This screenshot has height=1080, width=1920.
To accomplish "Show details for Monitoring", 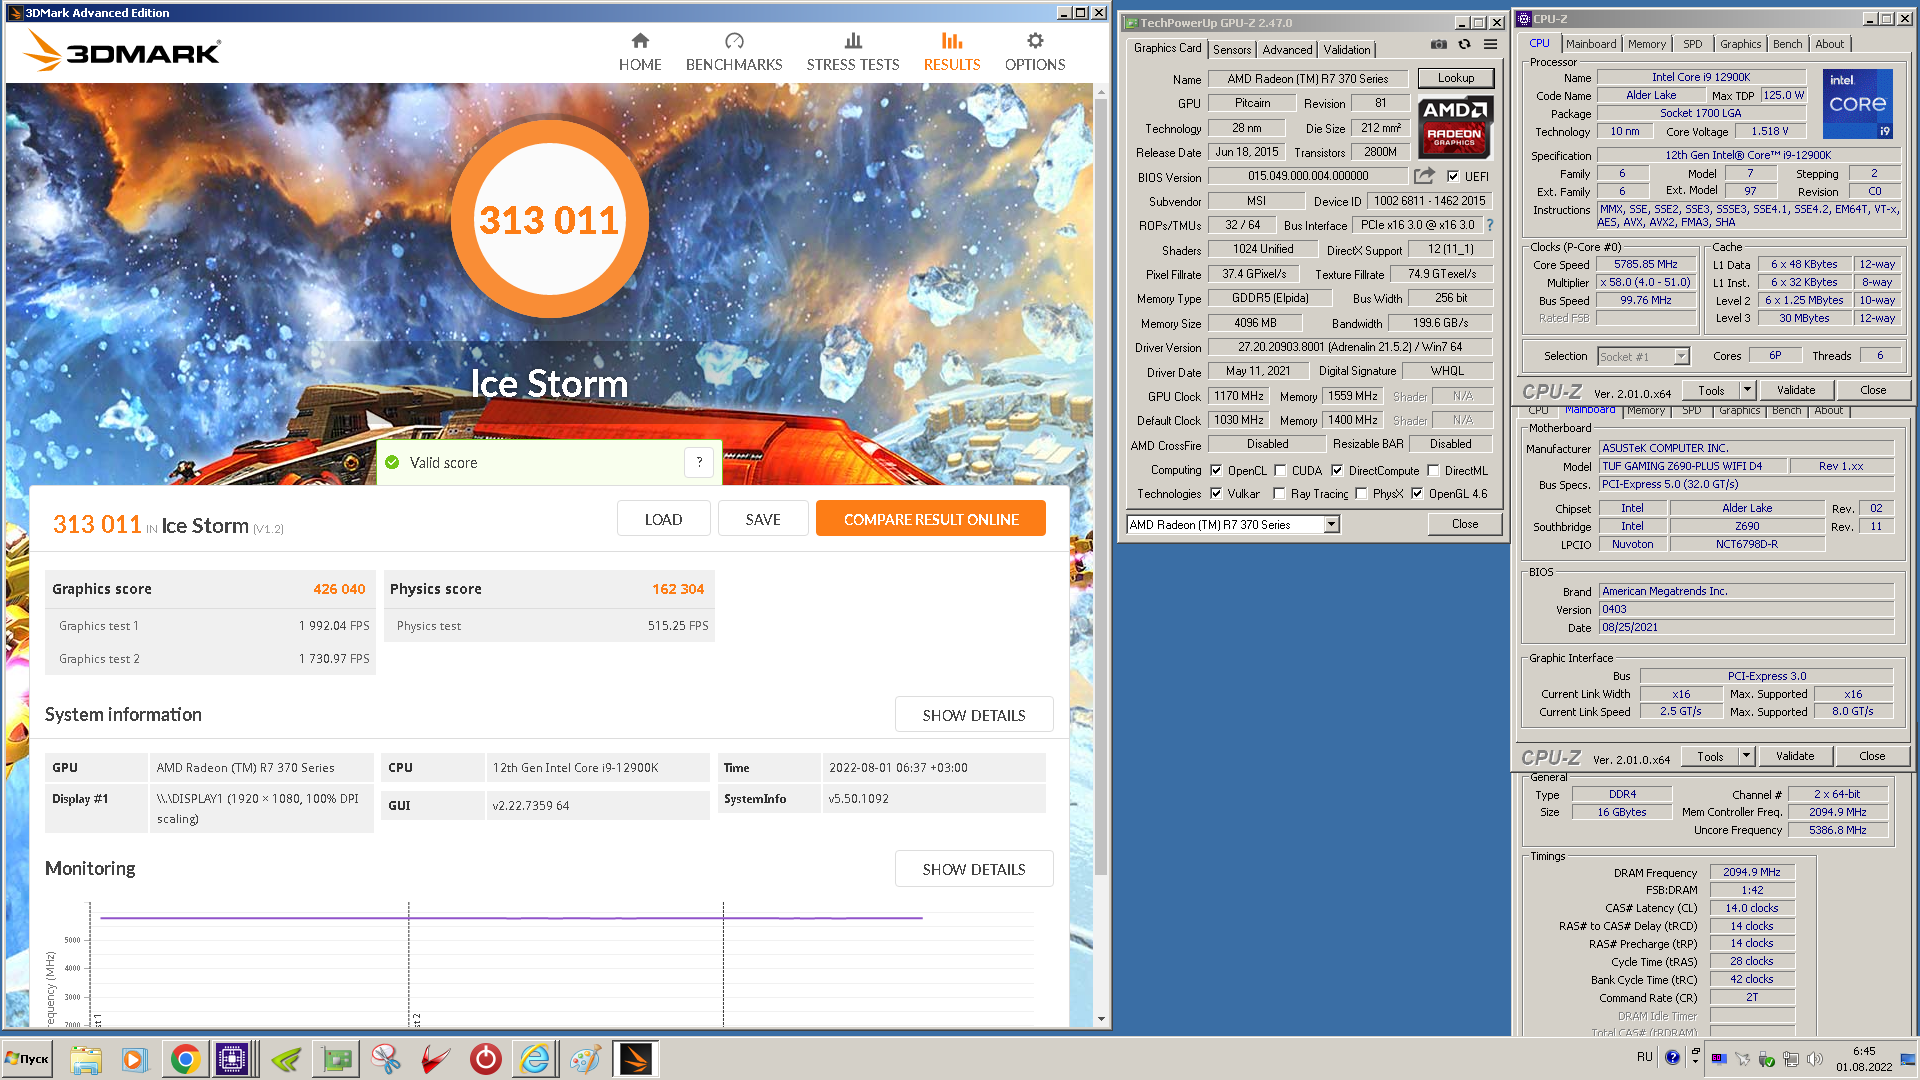I will click(974, 869).
